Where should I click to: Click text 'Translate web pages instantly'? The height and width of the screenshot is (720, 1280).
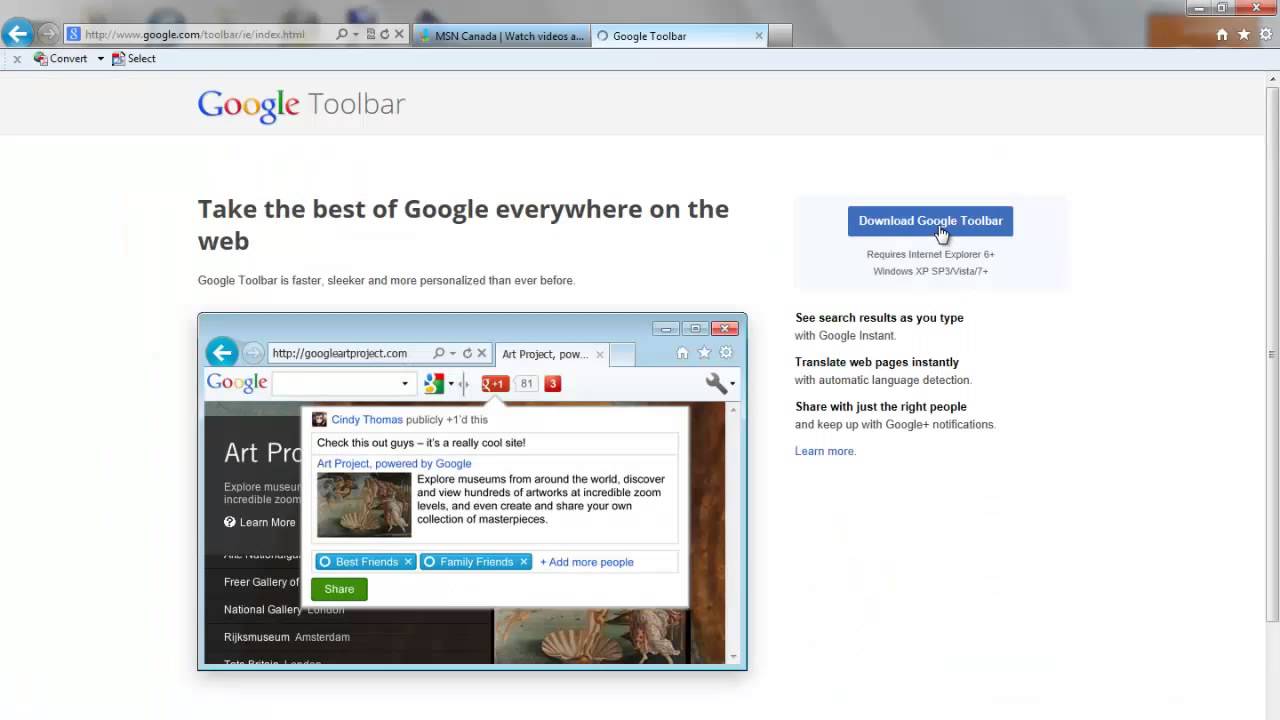(x=877, y=362)
